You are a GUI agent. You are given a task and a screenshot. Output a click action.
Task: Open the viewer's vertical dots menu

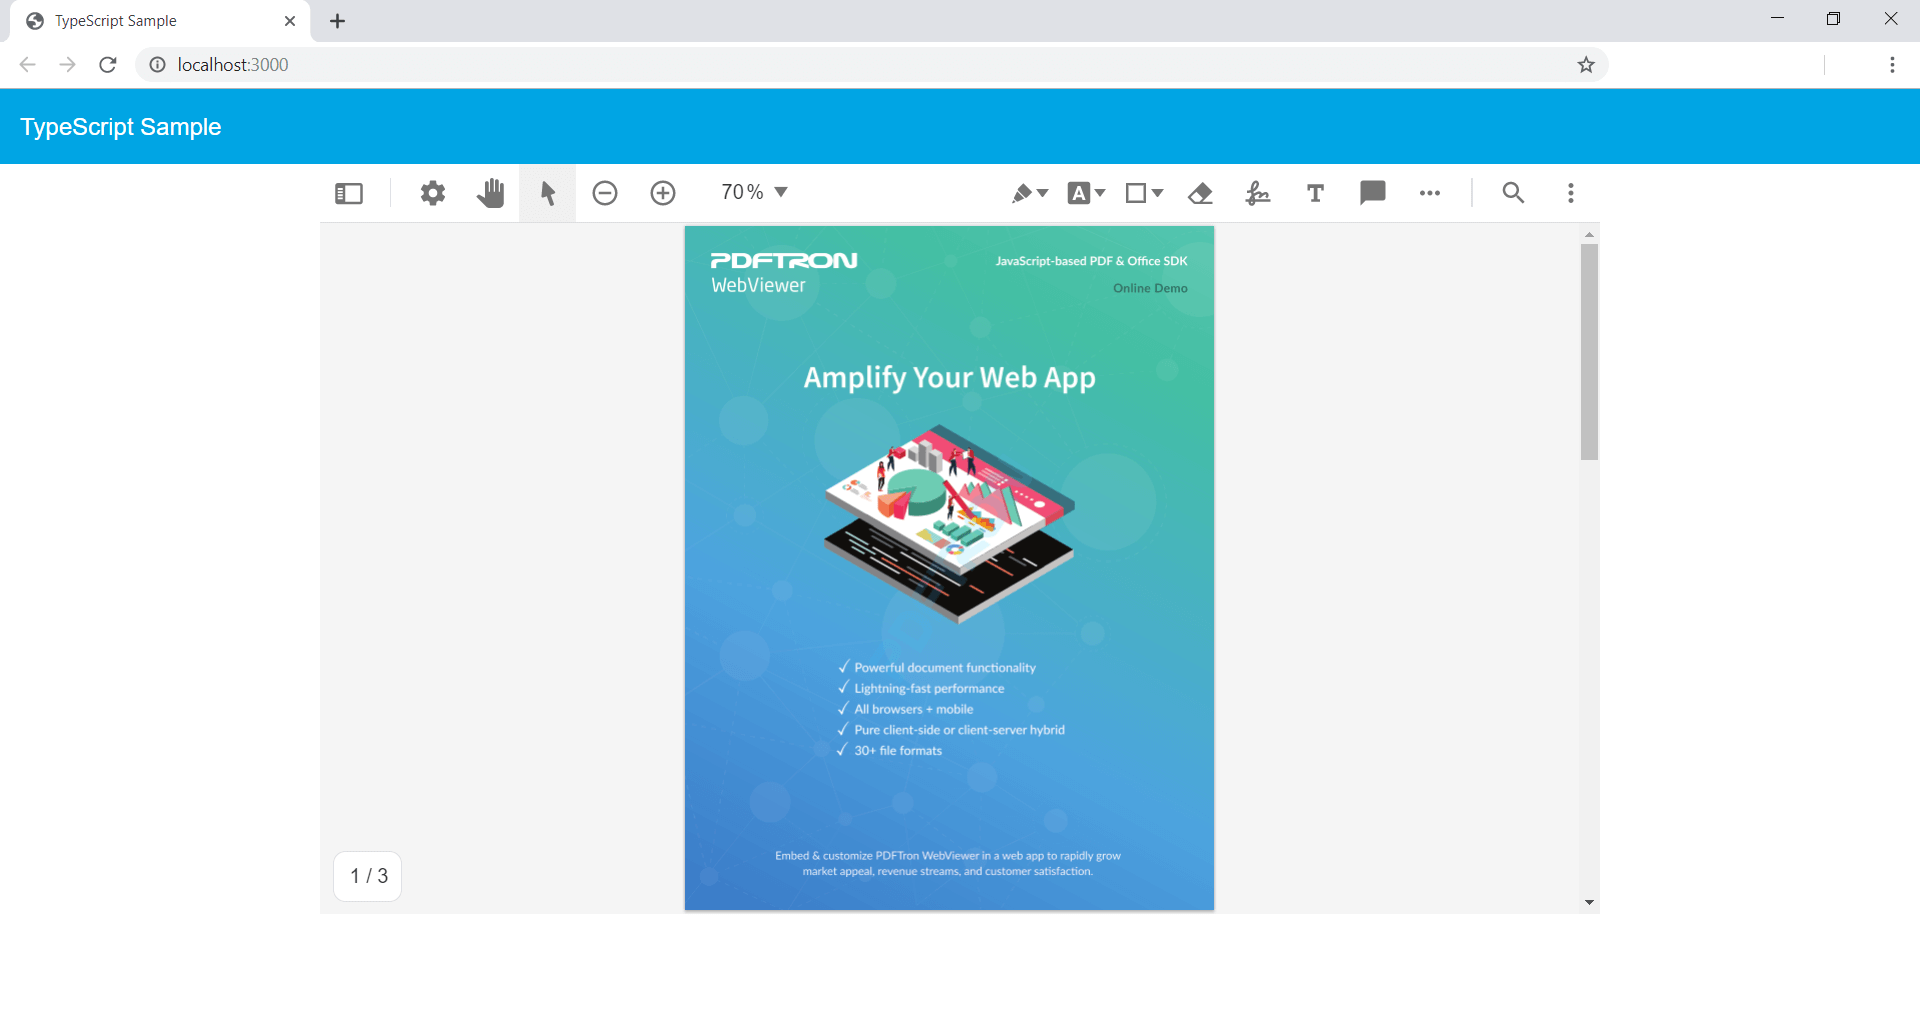click(x=1571, y=193)
